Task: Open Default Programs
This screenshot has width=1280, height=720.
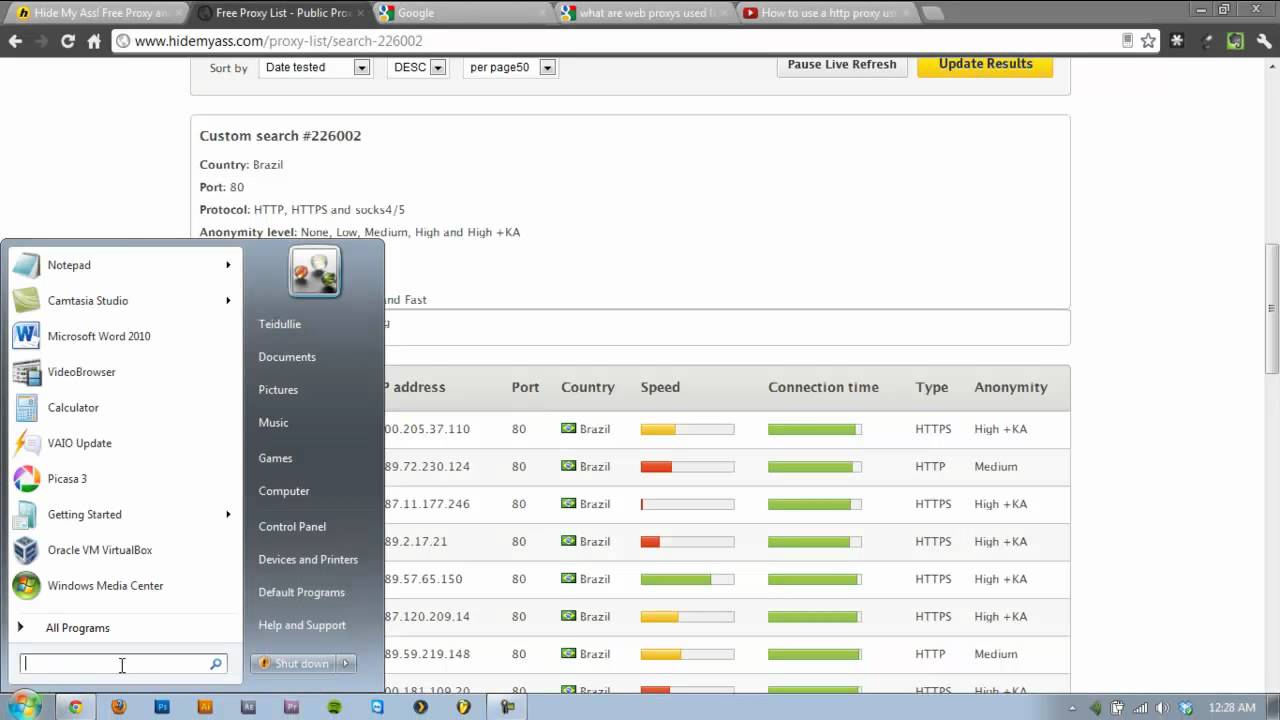Action: [x=301, y=592]
